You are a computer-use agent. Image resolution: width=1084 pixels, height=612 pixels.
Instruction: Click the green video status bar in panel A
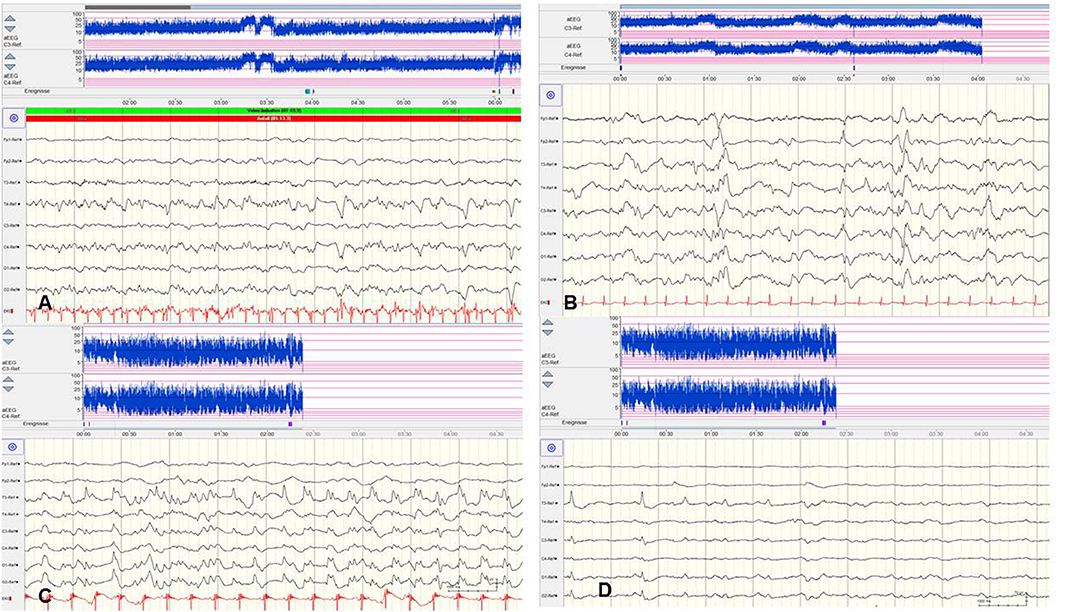273,111
